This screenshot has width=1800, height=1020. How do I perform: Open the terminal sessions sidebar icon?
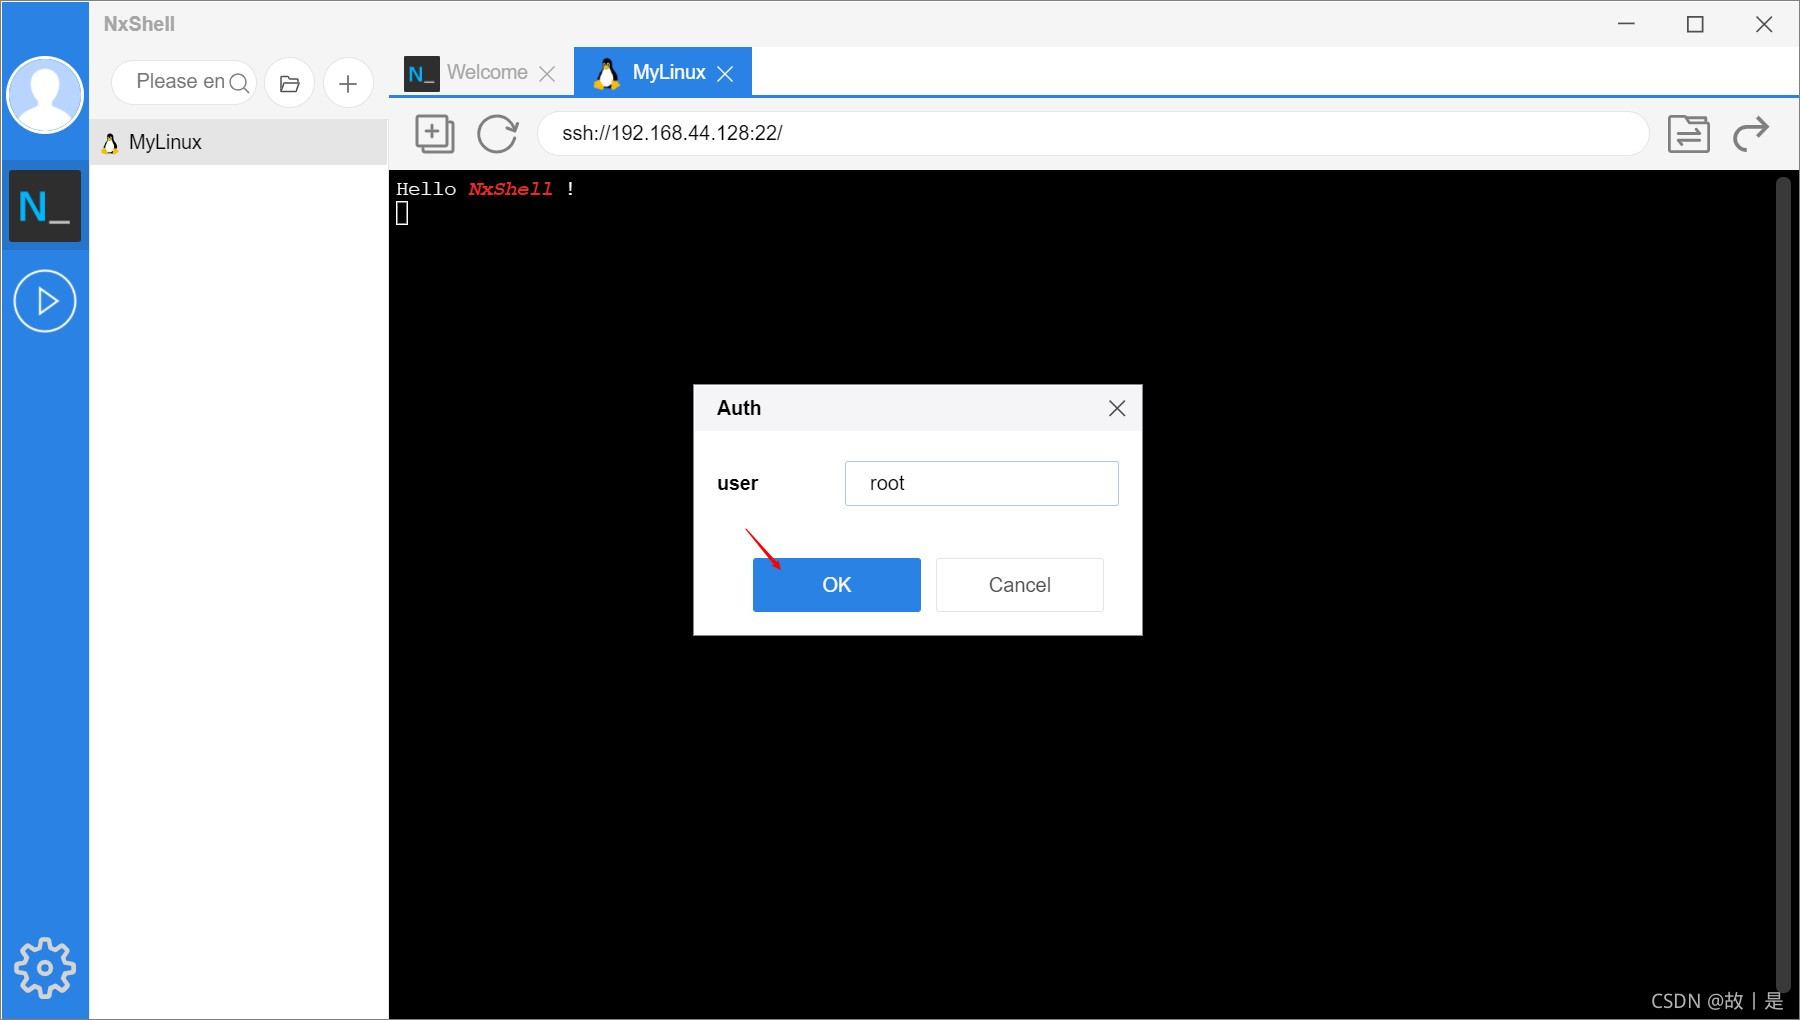pos(45,206)
